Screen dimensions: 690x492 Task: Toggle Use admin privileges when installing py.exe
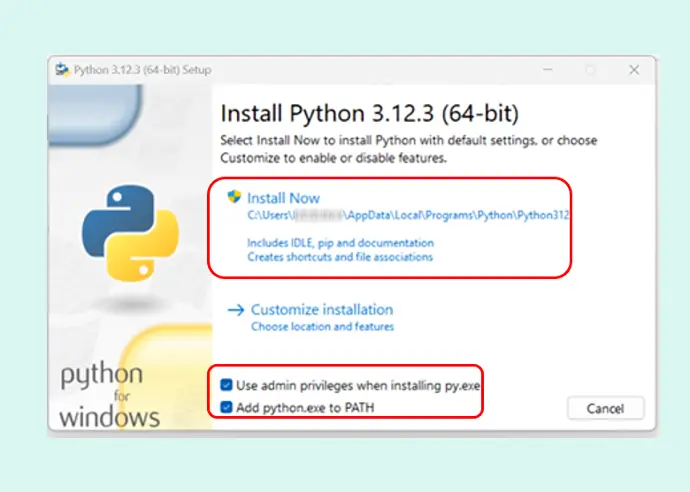(226, 385)
